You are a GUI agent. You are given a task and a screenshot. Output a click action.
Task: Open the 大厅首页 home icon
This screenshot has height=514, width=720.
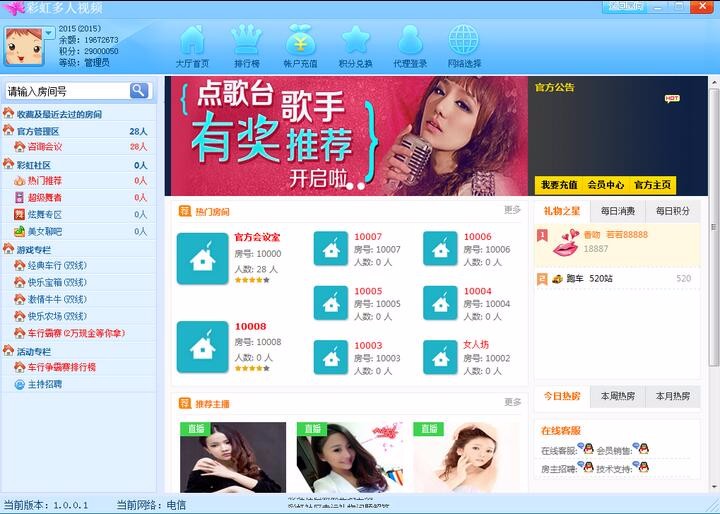point(192,46)
